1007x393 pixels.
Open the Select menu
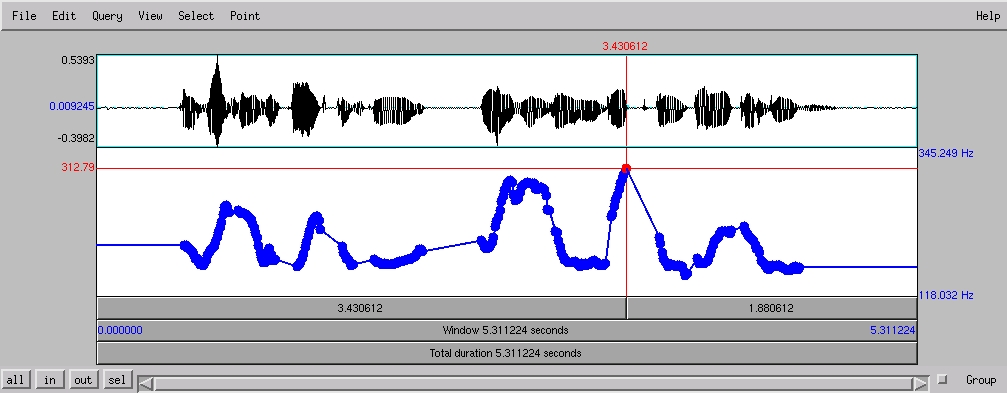point(196,16)
